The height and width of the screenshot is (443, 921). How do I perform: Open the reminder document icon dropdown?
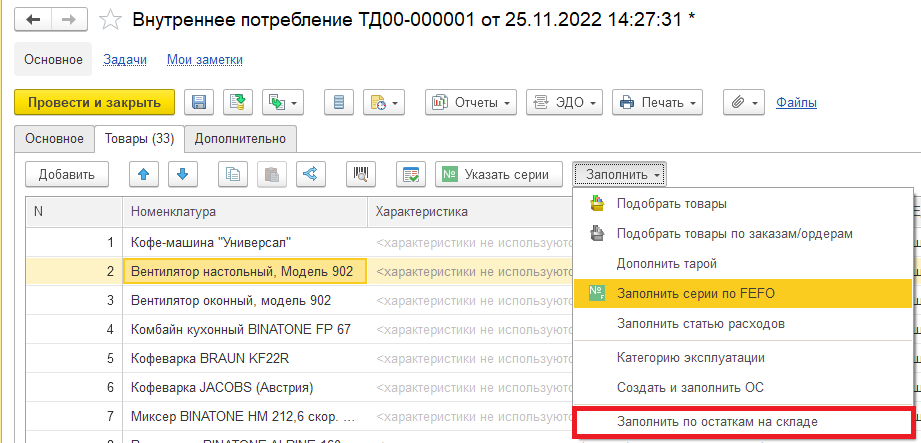coord(384,103)
